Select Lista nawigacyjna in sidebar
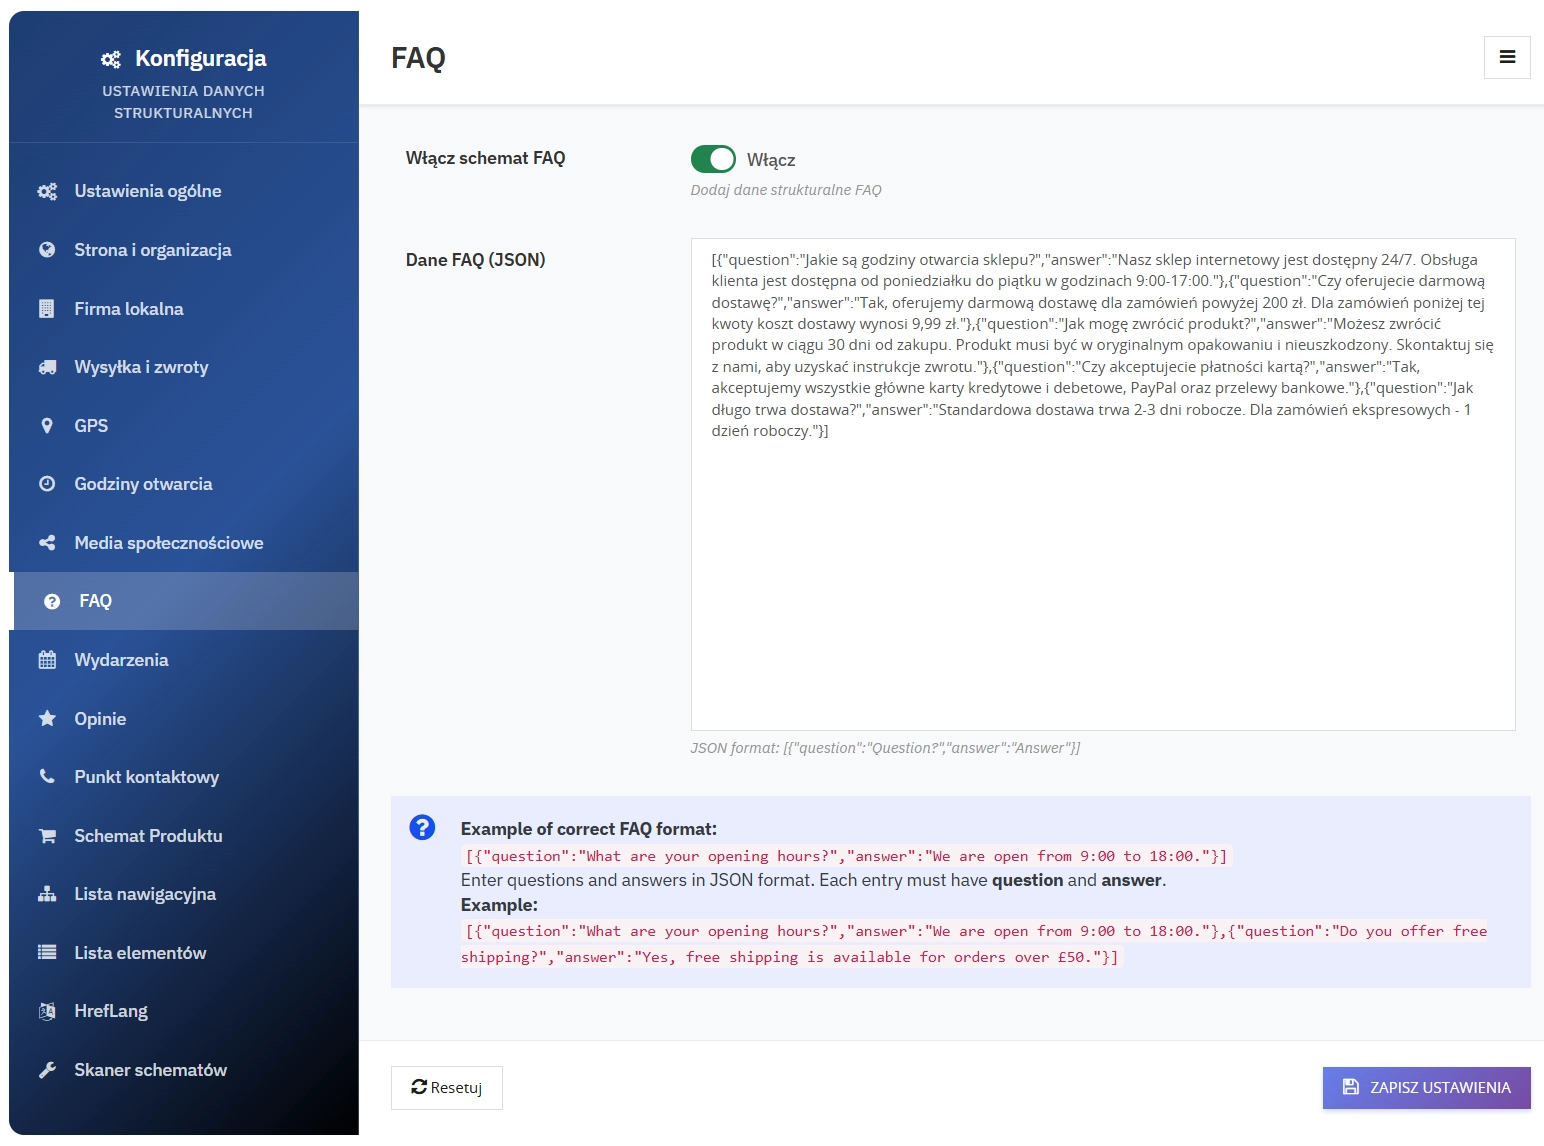 pos(145,894)
